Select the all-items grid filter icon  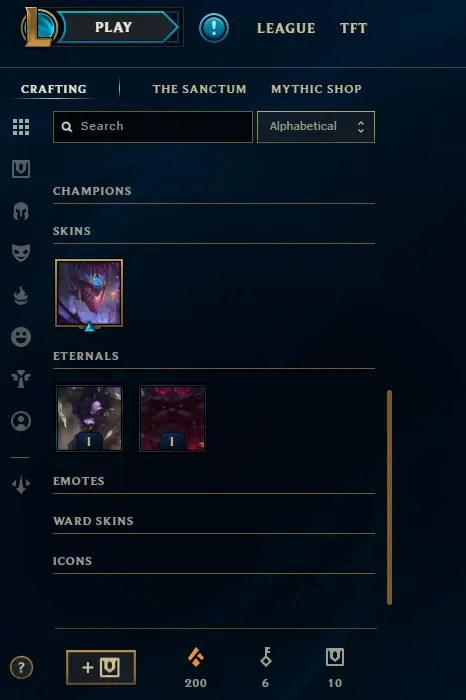click(x=21, y=127)
